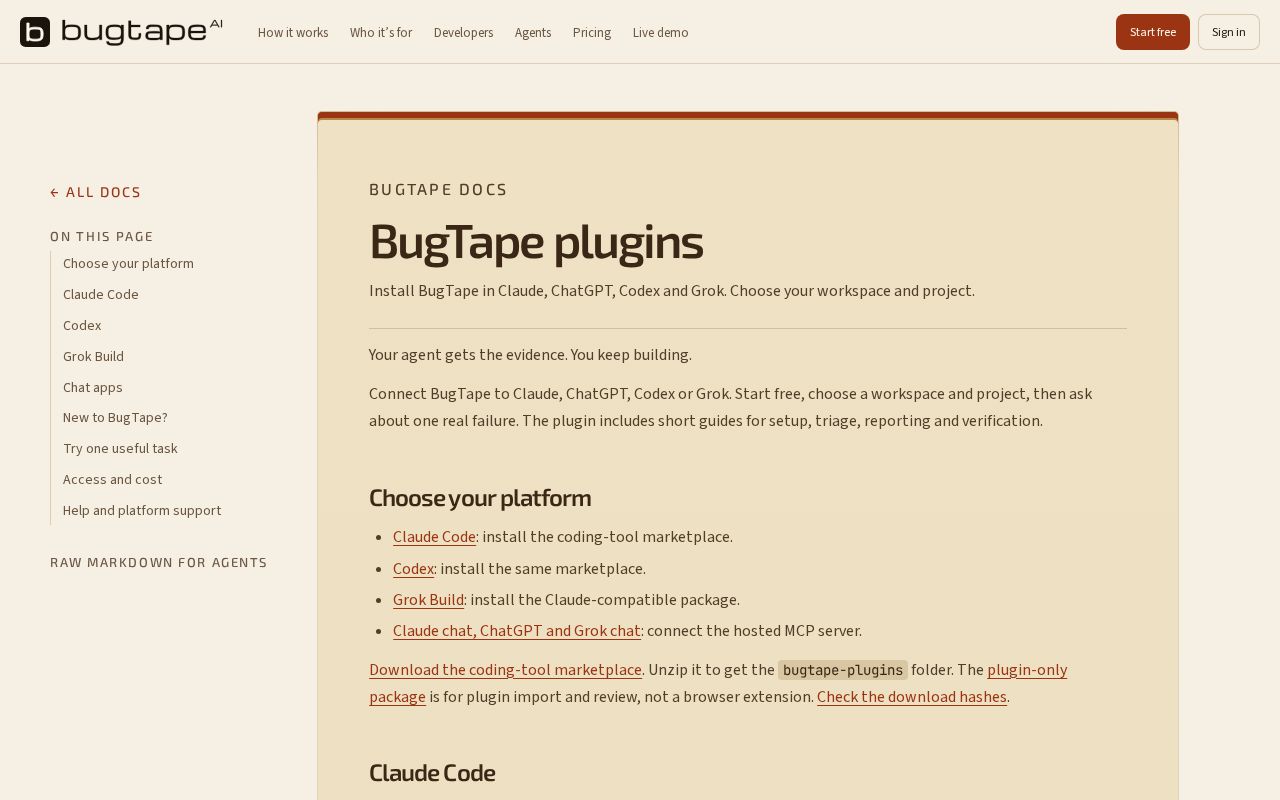Open the Grok Build link in platform list

(x=428, y=600)
